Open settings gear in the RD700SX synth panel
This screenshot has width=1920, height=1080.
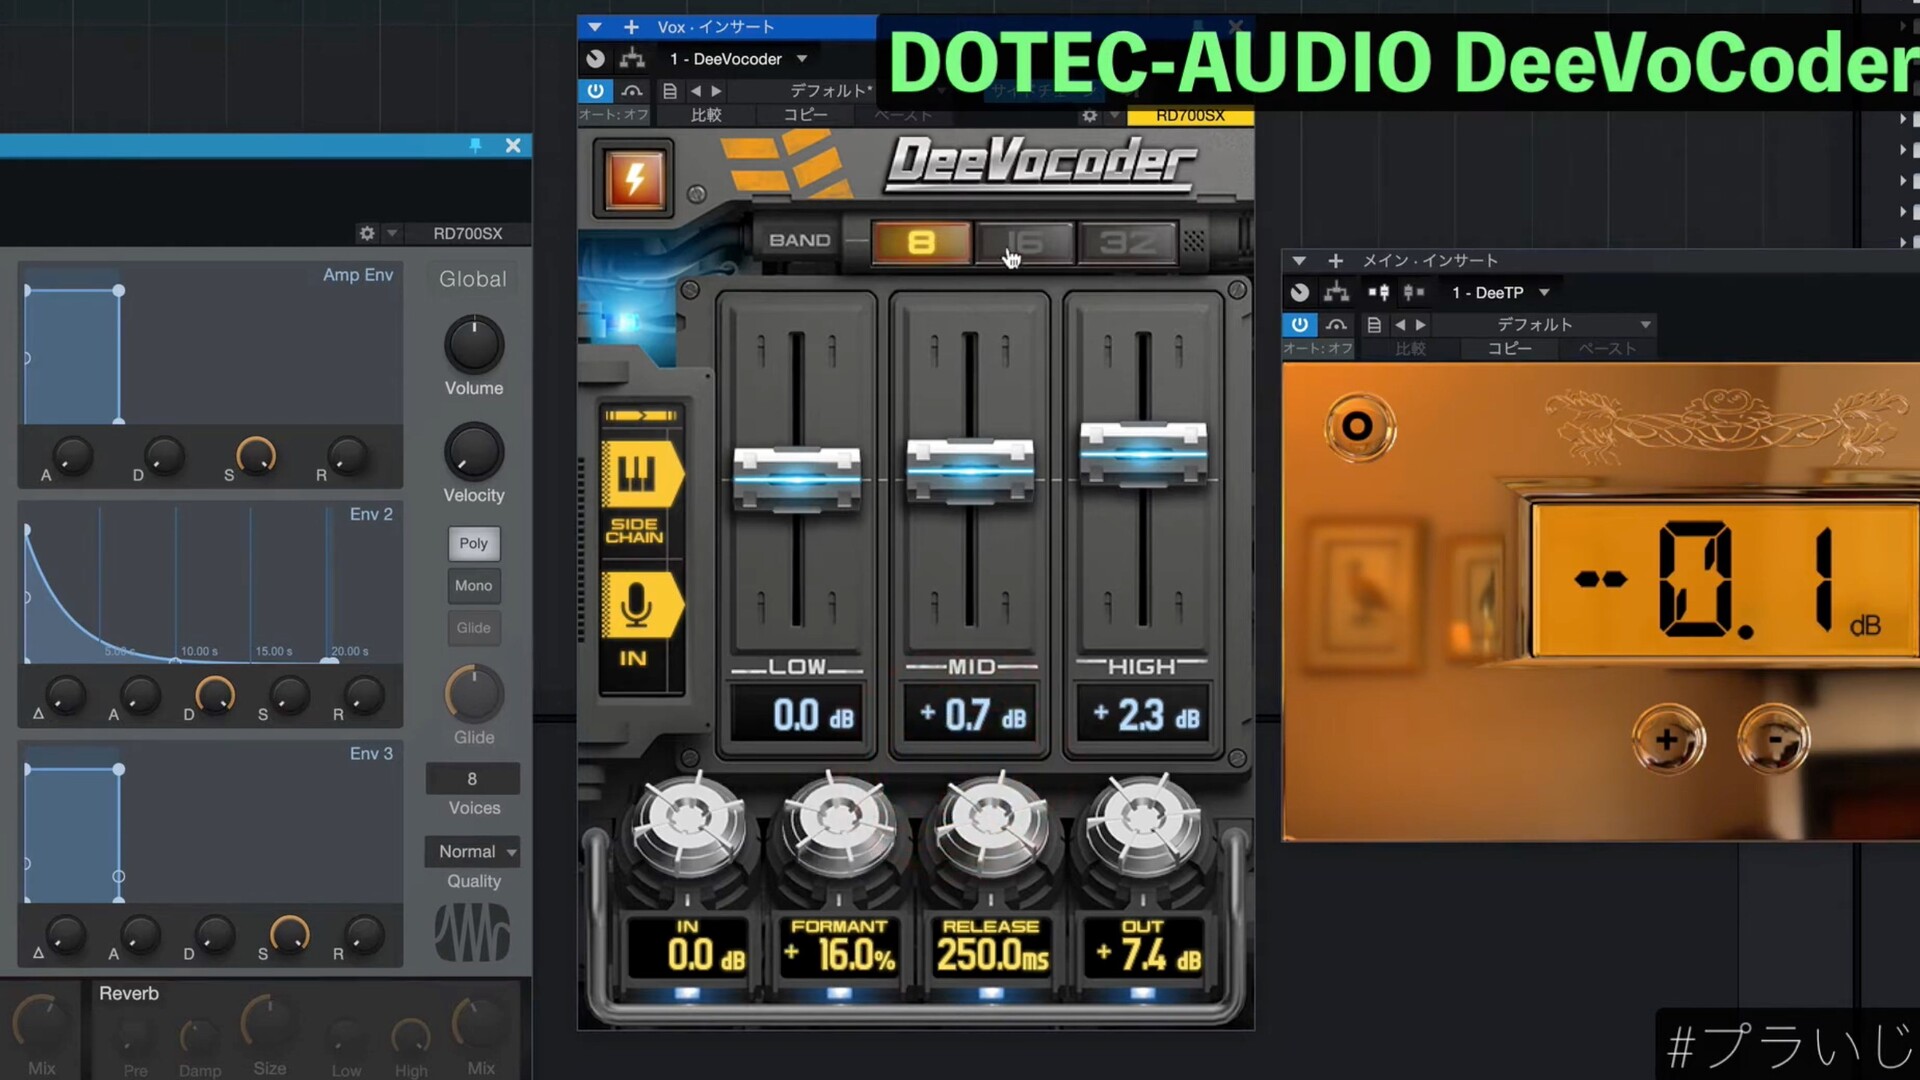point(367,233)
